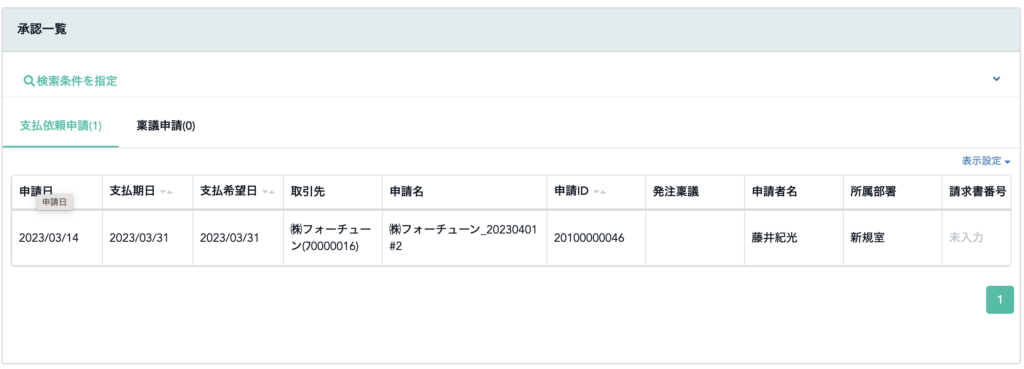Open request ㈱フォーチューン_20230401#2
This screenshot has height=369, width=1024.
pos(462,238)
